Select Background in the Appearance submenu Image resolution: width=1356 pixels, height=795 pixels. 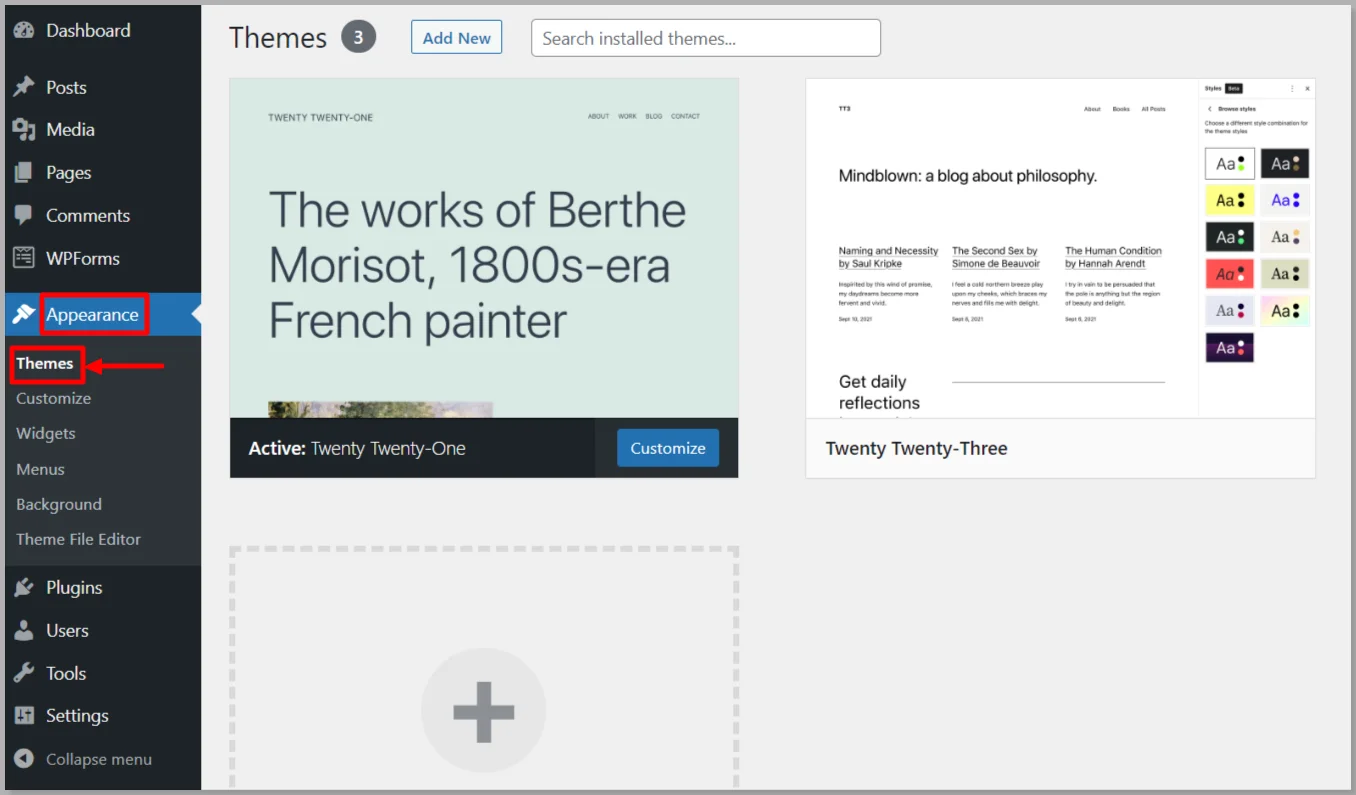click(59, 504)
